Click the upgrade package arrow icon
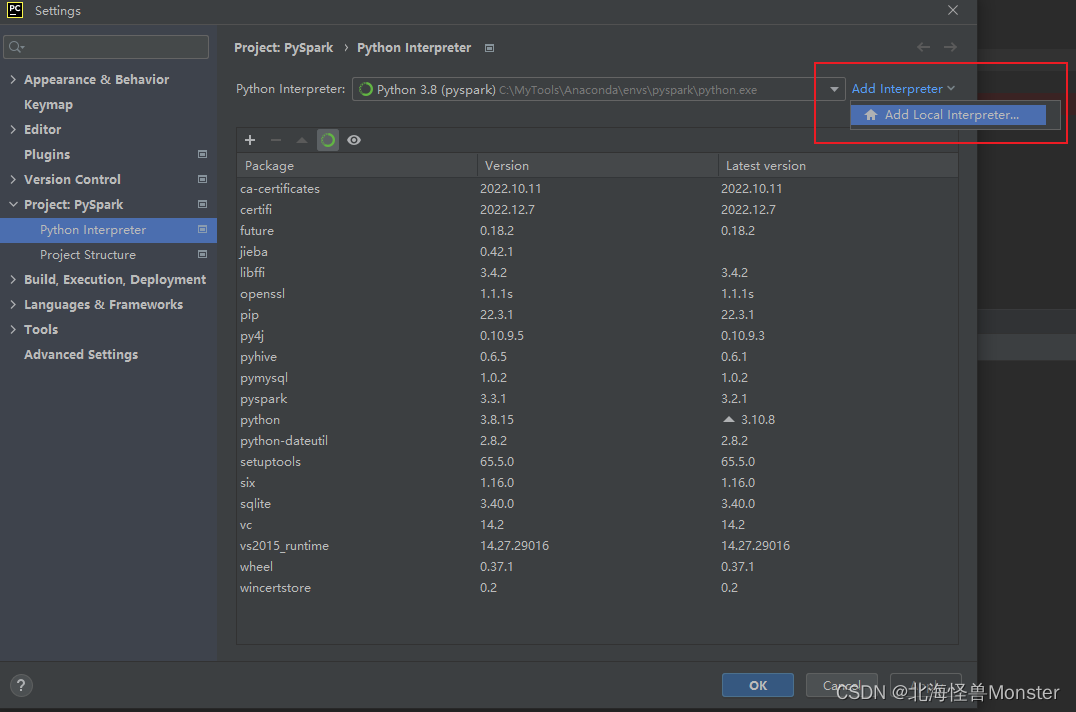This screenshot has width=1076, height=712. click(x=301, y=140)
